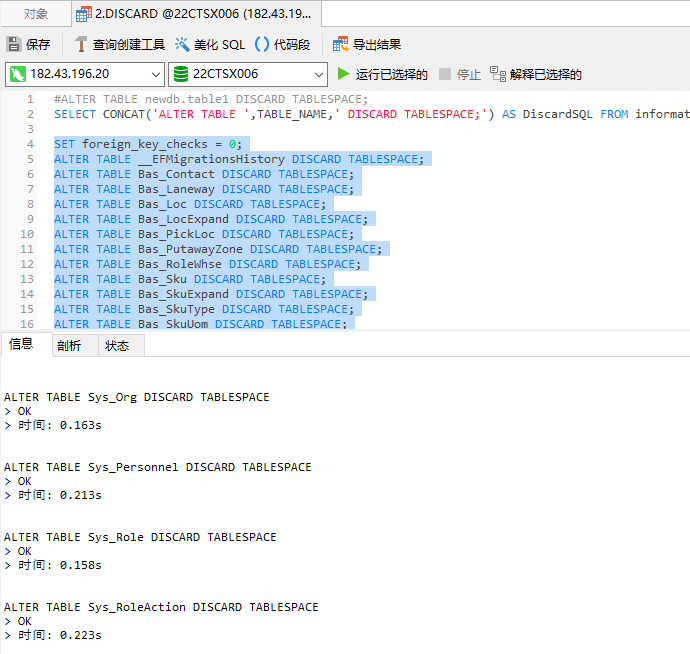Click the Bas_SkuExpand DISCARD TABLESPACE line
Image resolution: width=690 pixels, height=654 pixels.
[211, 294]
